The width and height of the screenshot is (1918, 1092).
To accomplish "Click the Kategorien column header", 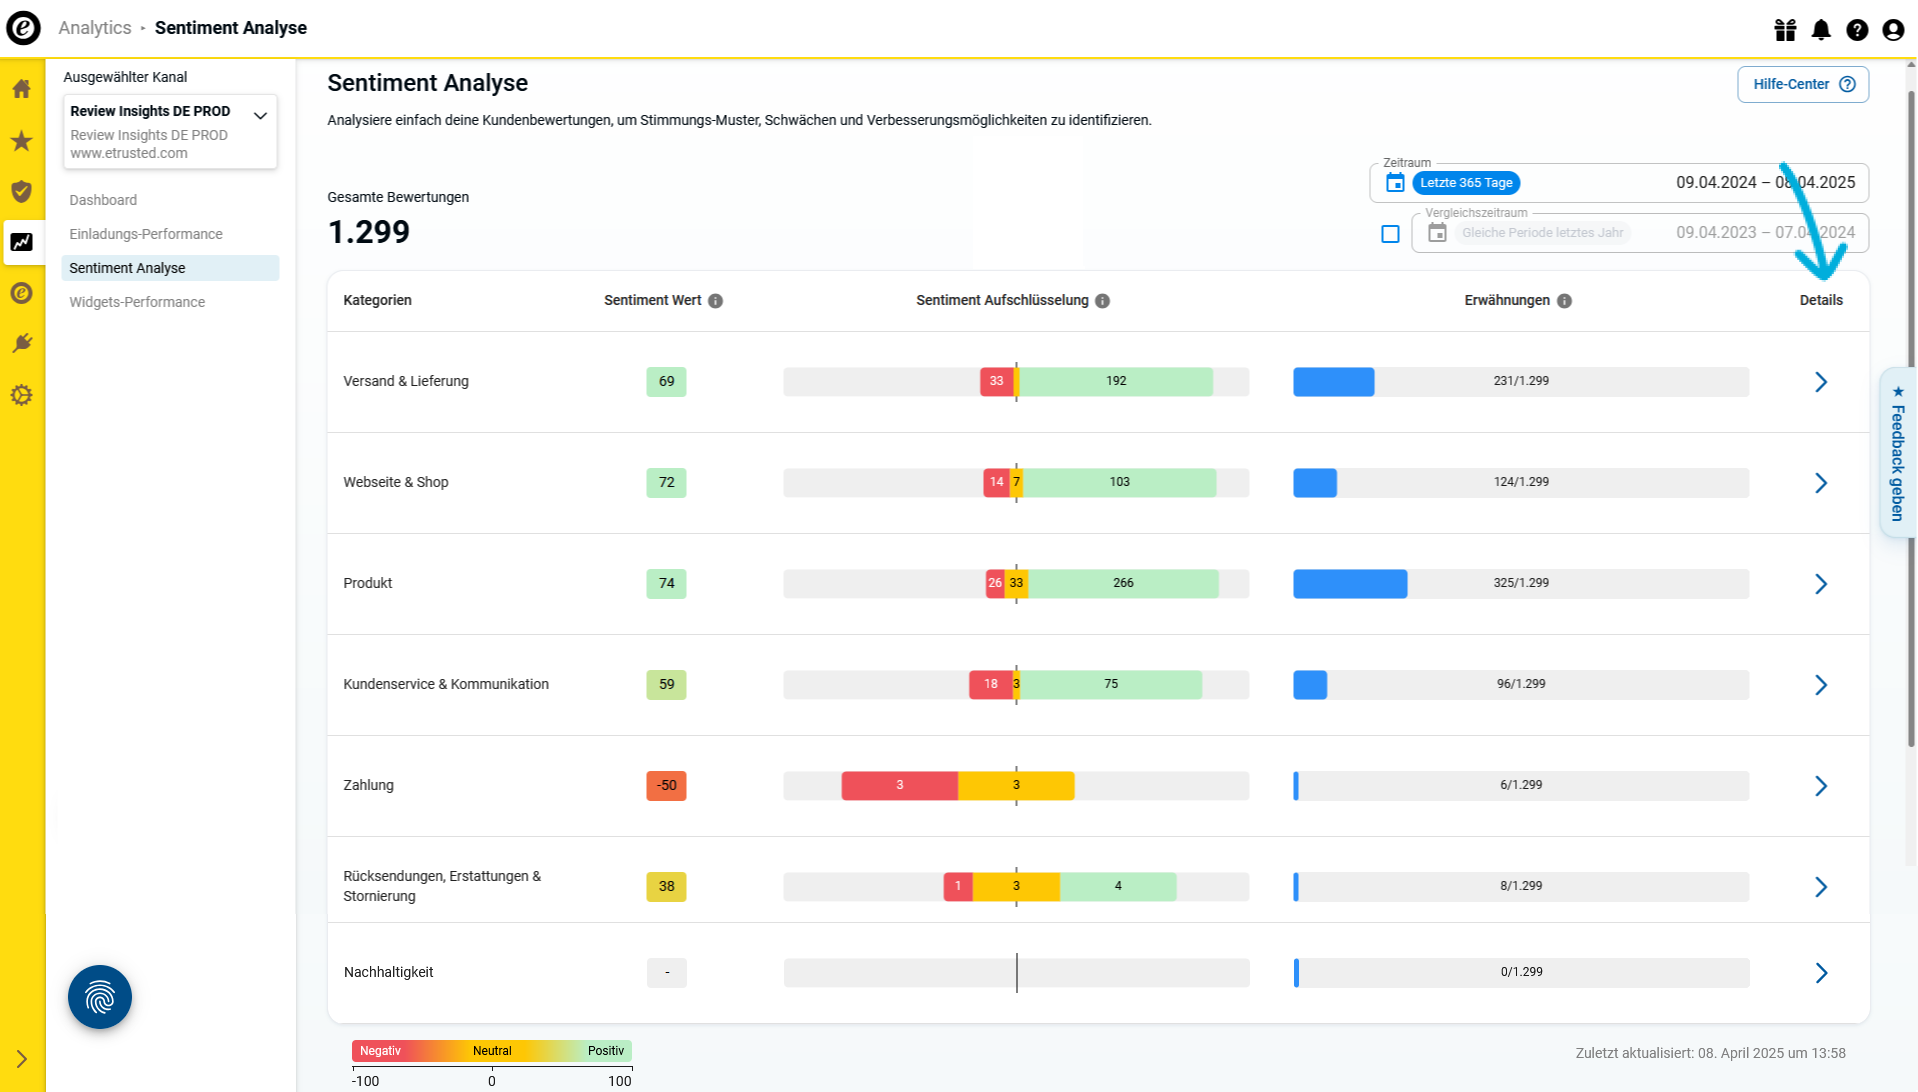I will coord(377,300).
